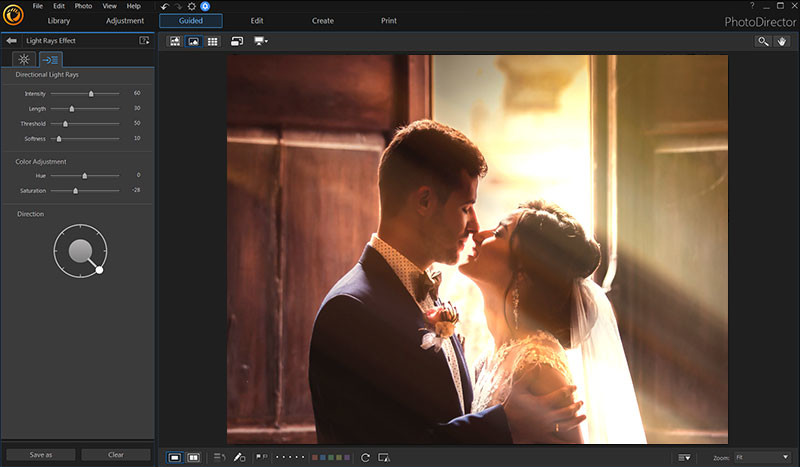Switch to thumbnail grid view mode

click(213, 41)
